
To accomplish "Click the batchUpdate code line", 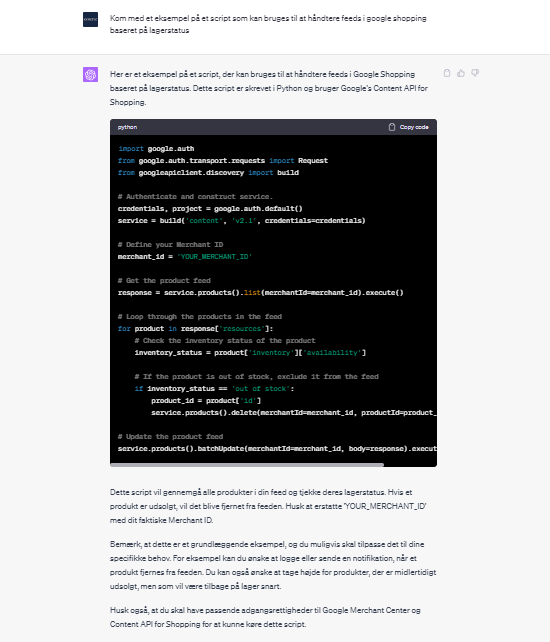I will point(277,449).
